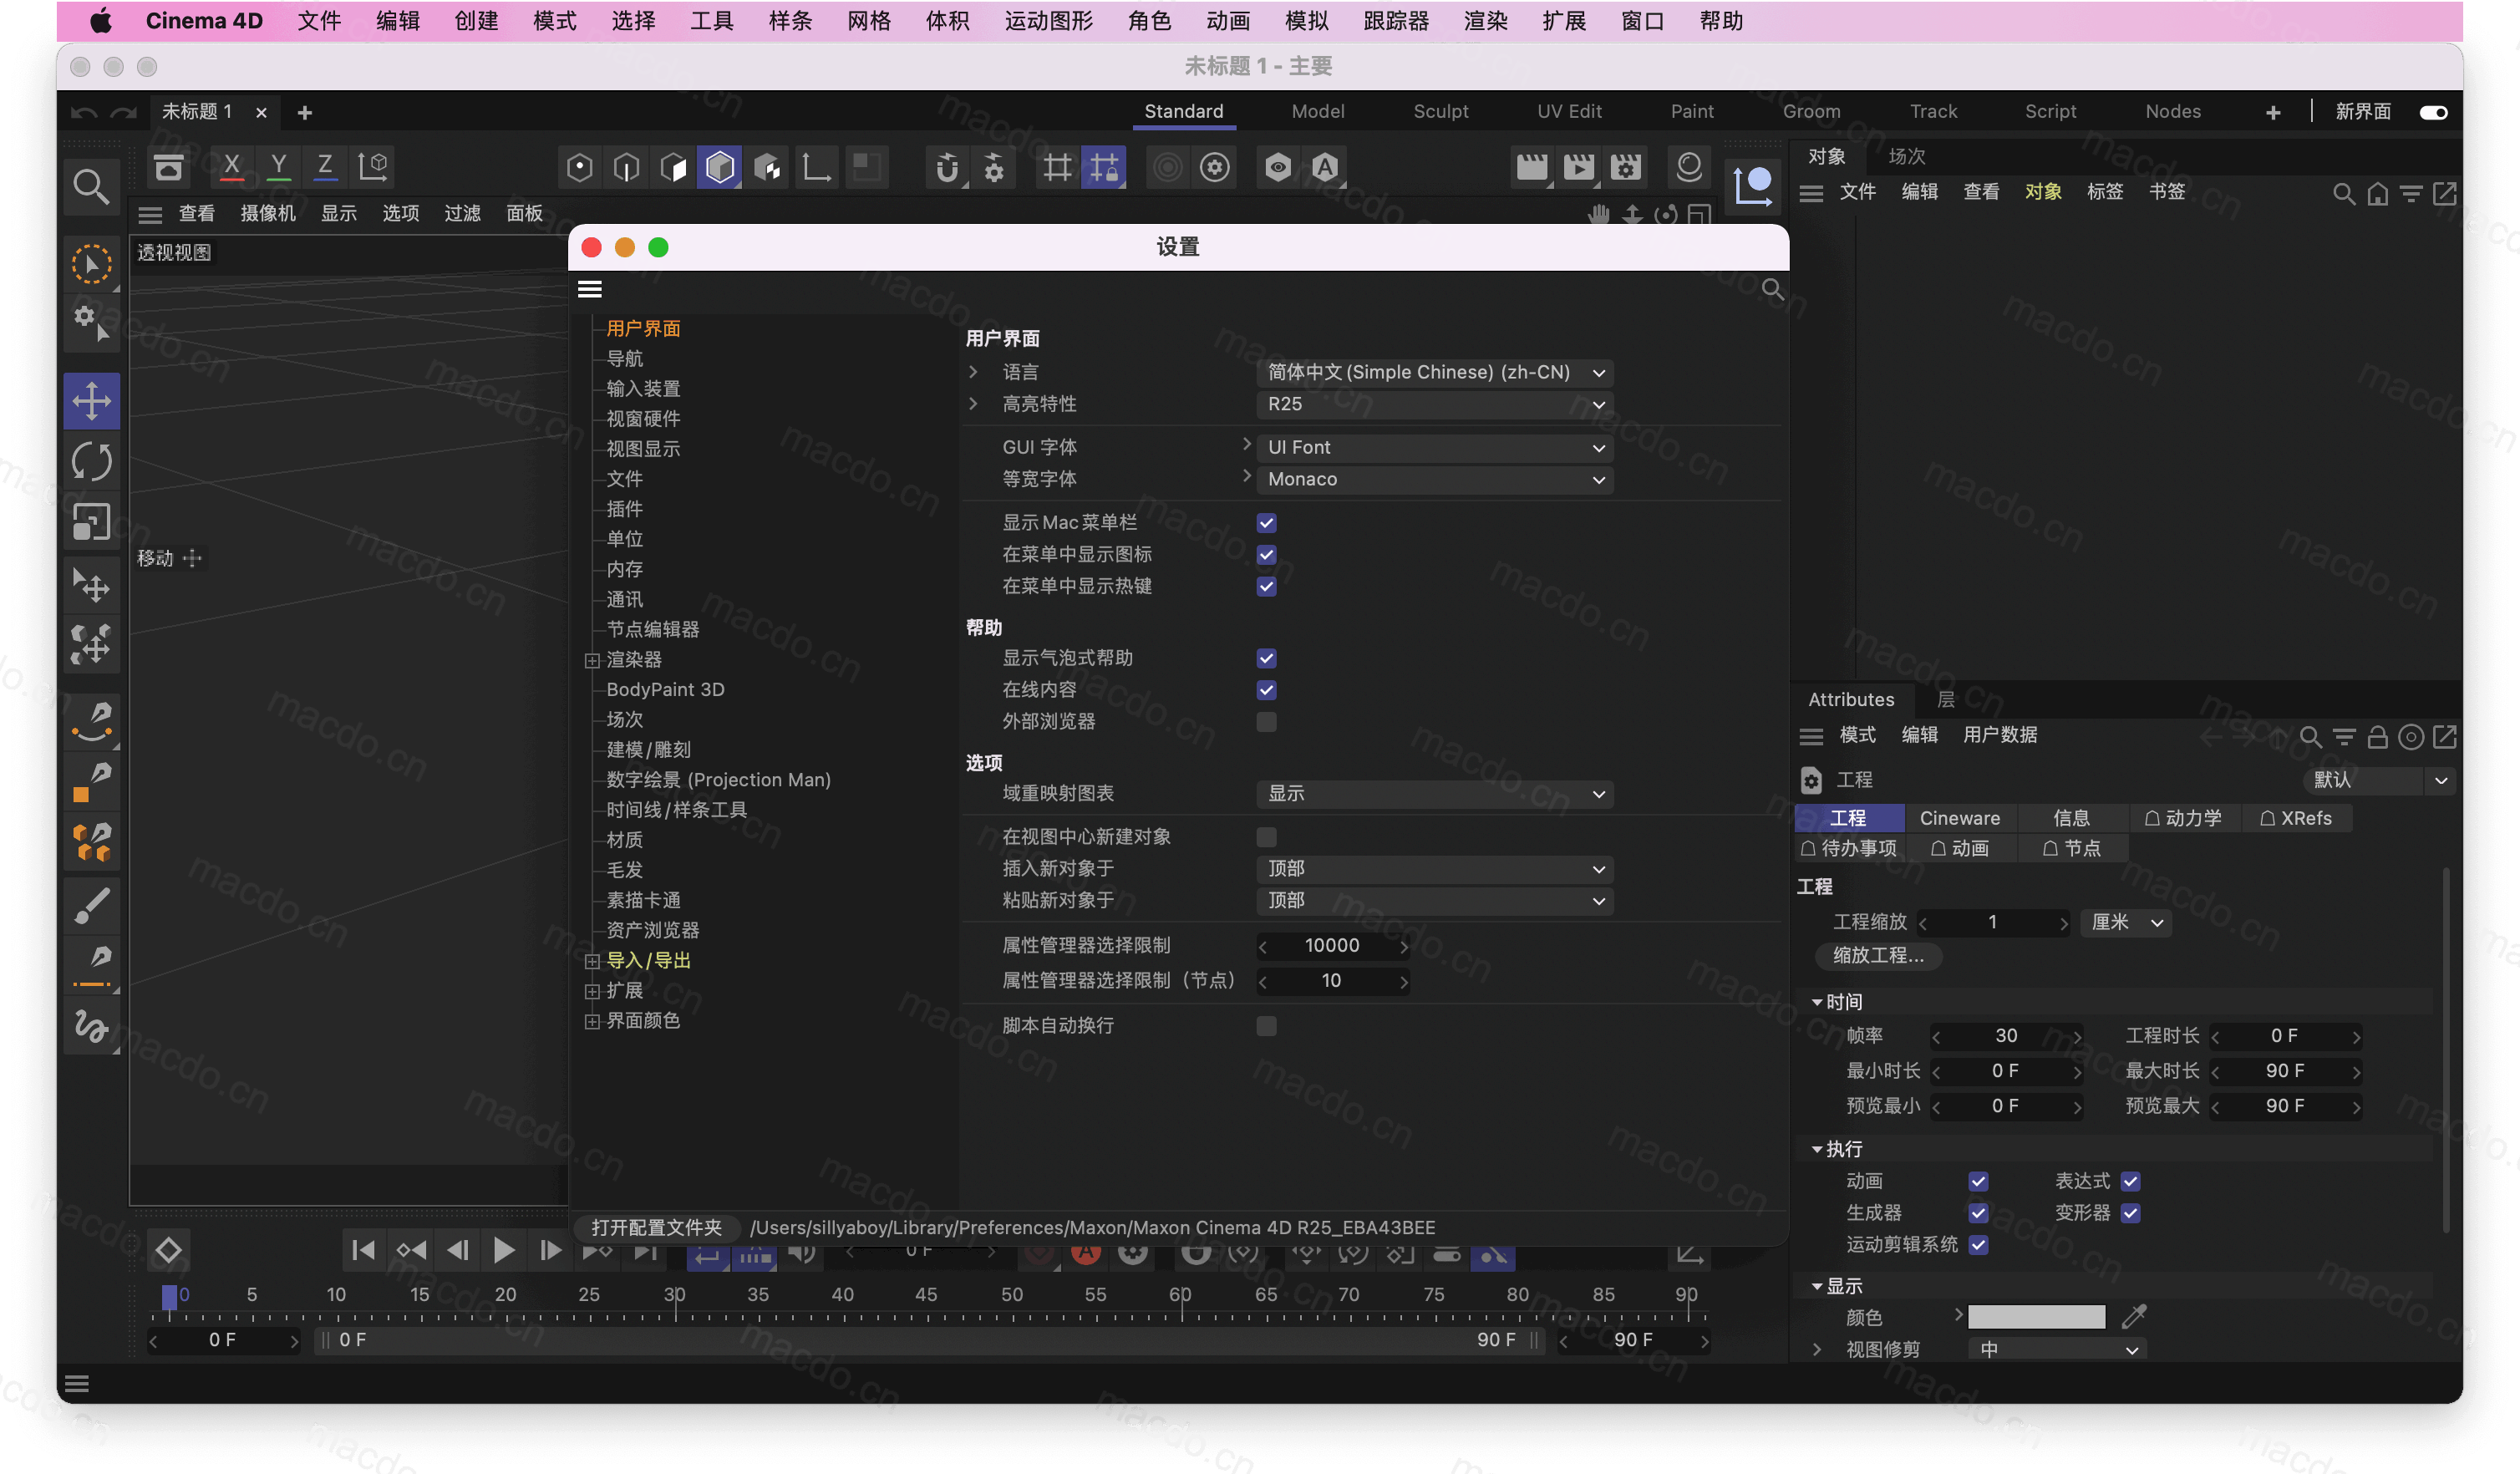Expand the 导入/导出 settings section

[592, 960]
